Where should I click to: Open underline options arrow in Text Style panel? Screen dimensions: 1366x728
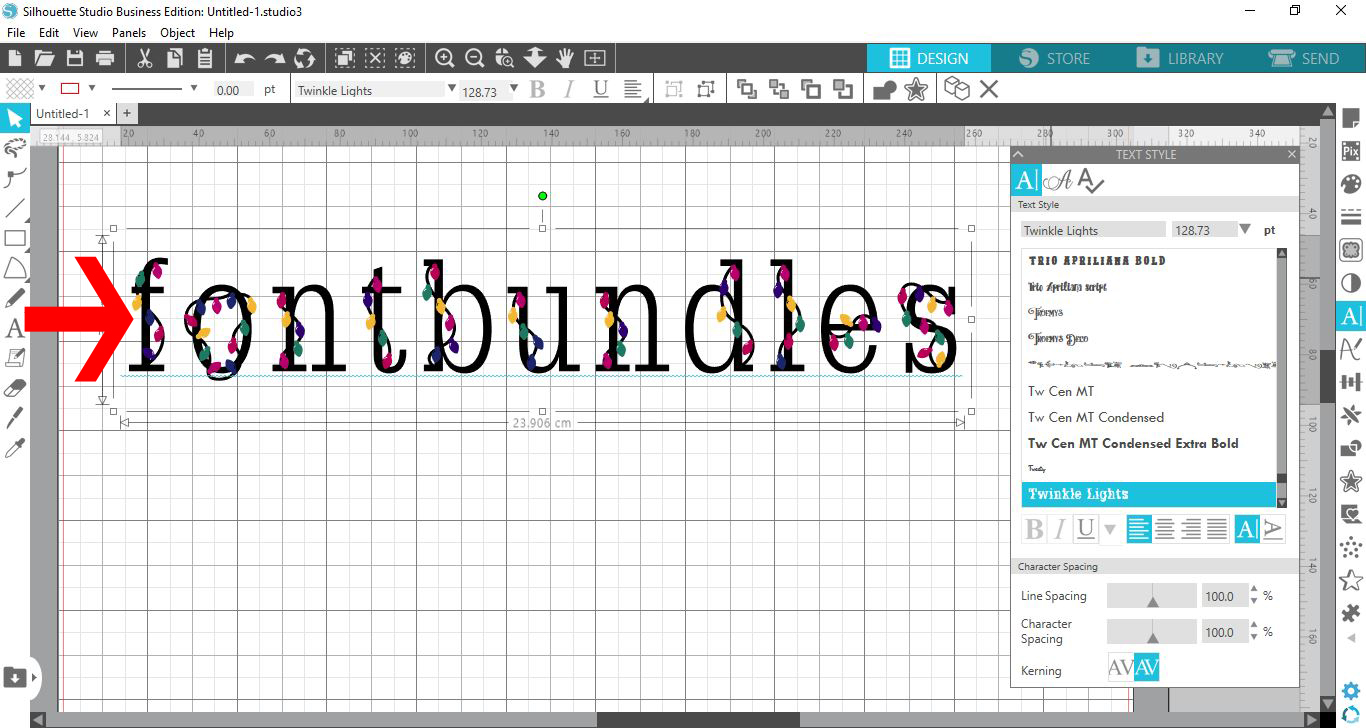pos(1110,528)
